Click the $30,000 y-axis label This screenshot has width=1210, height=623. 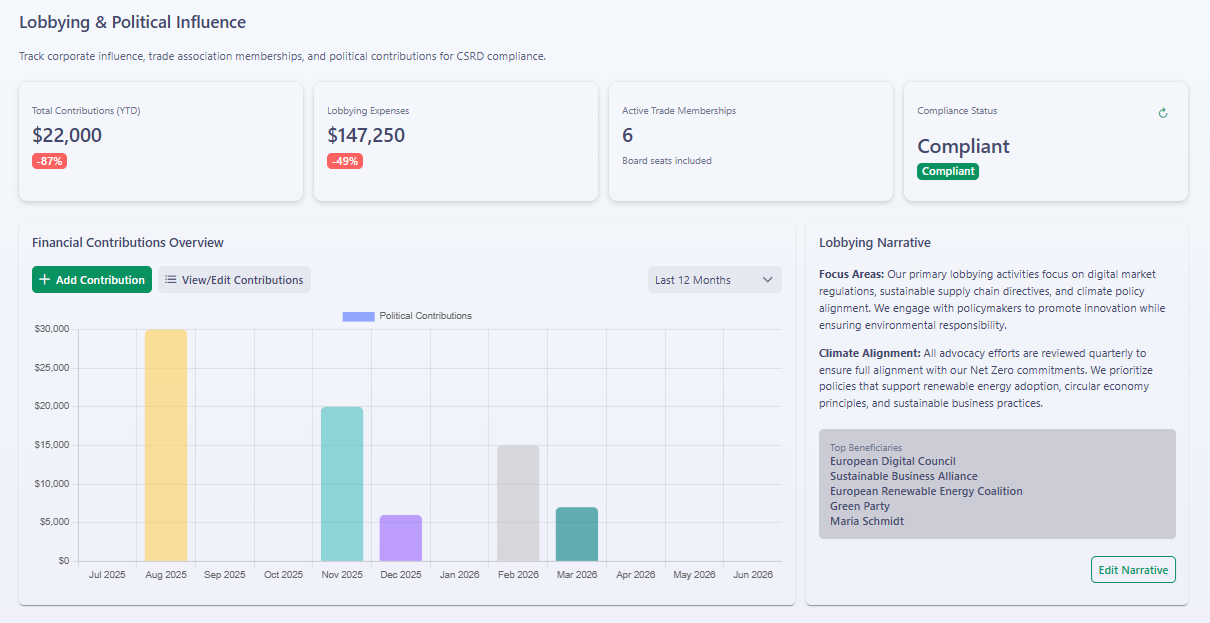coord(51,329)
